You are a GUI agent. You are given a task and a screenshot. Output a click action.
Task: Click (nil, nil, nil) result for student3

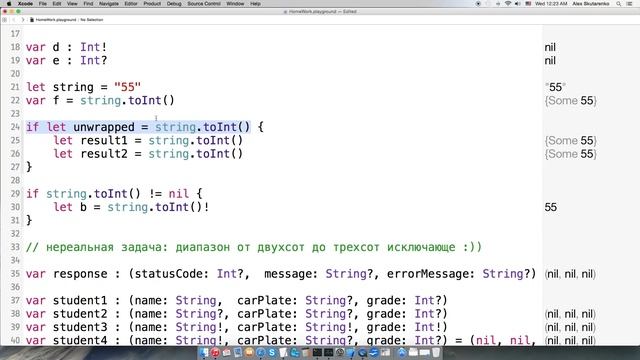click(570, 327)
